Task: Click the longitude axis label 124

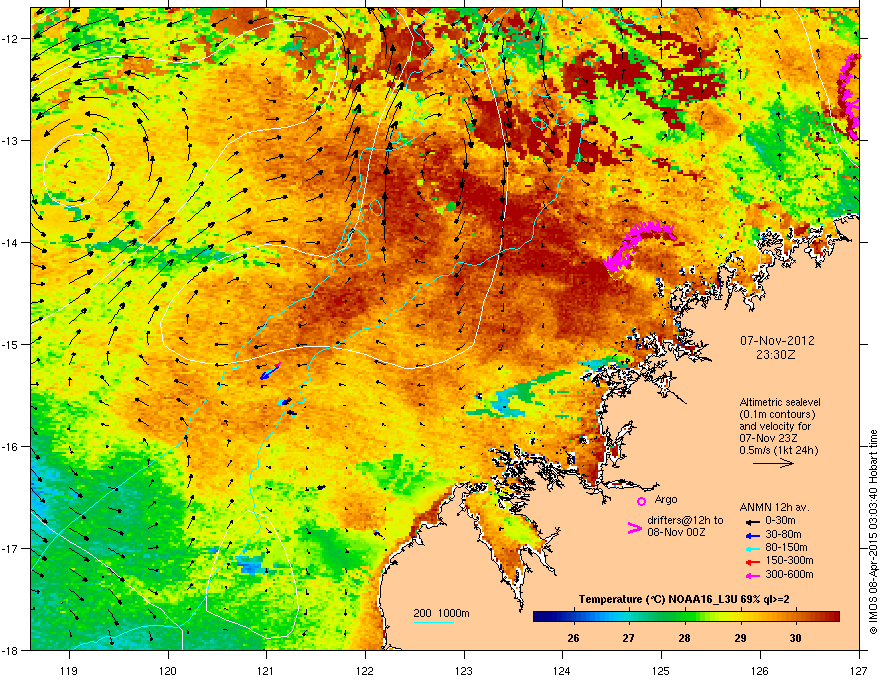Action: point(562,671)
